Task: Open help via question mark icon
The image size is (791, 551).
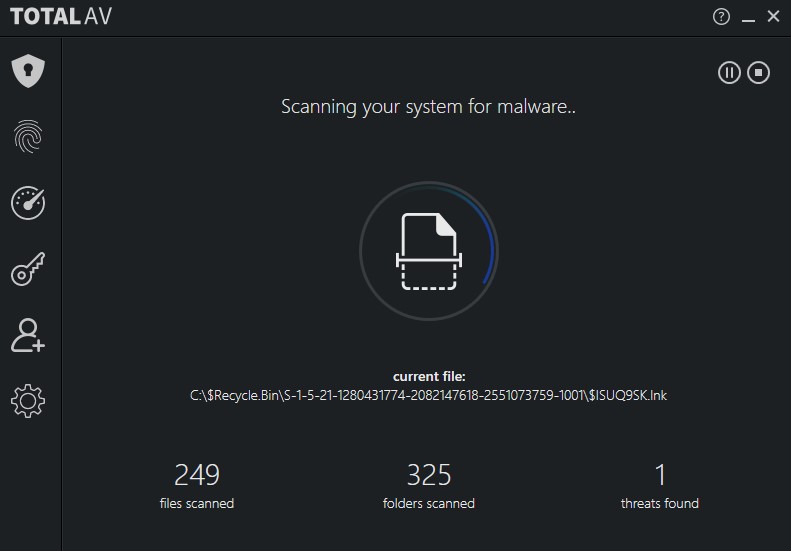Action: [x=721, y=17]
